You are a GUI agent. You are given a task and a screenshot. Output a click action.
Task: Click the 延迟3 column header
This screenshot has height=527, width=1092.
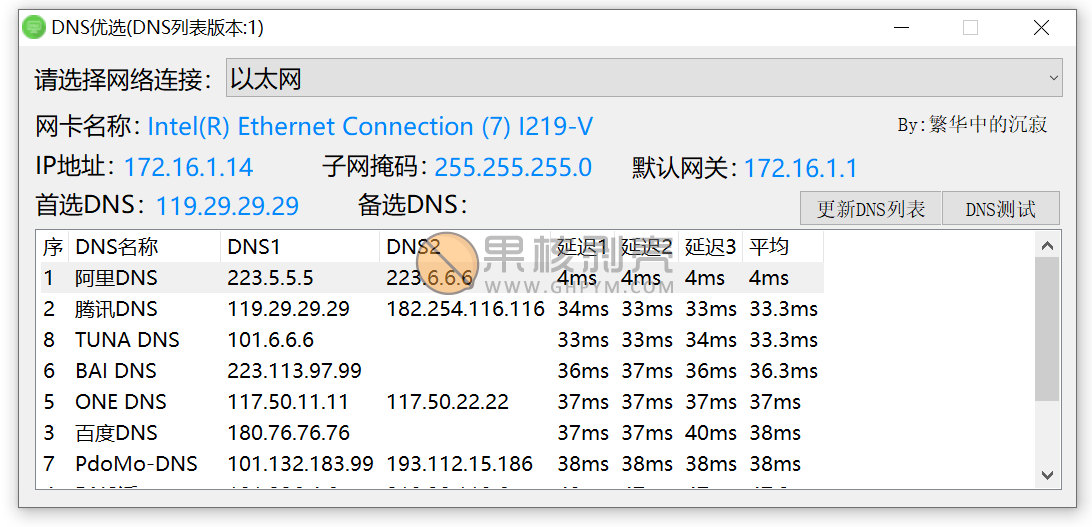click(710, 246)
